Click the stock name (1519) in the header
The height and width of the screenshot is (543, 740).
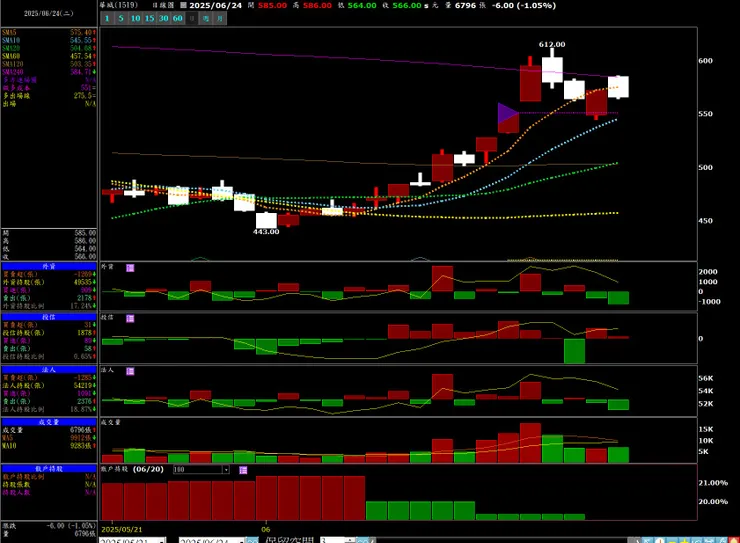point(118,5)
